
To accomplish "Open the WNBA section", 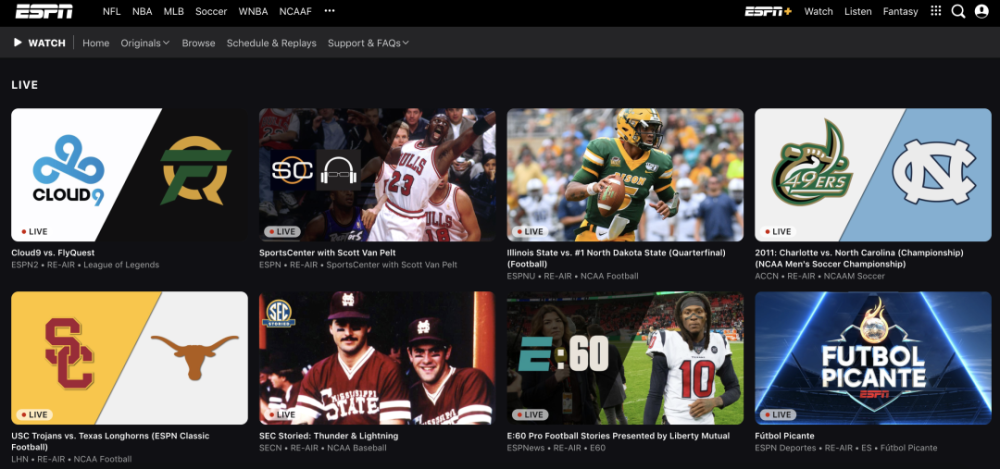I will [253, 11].
